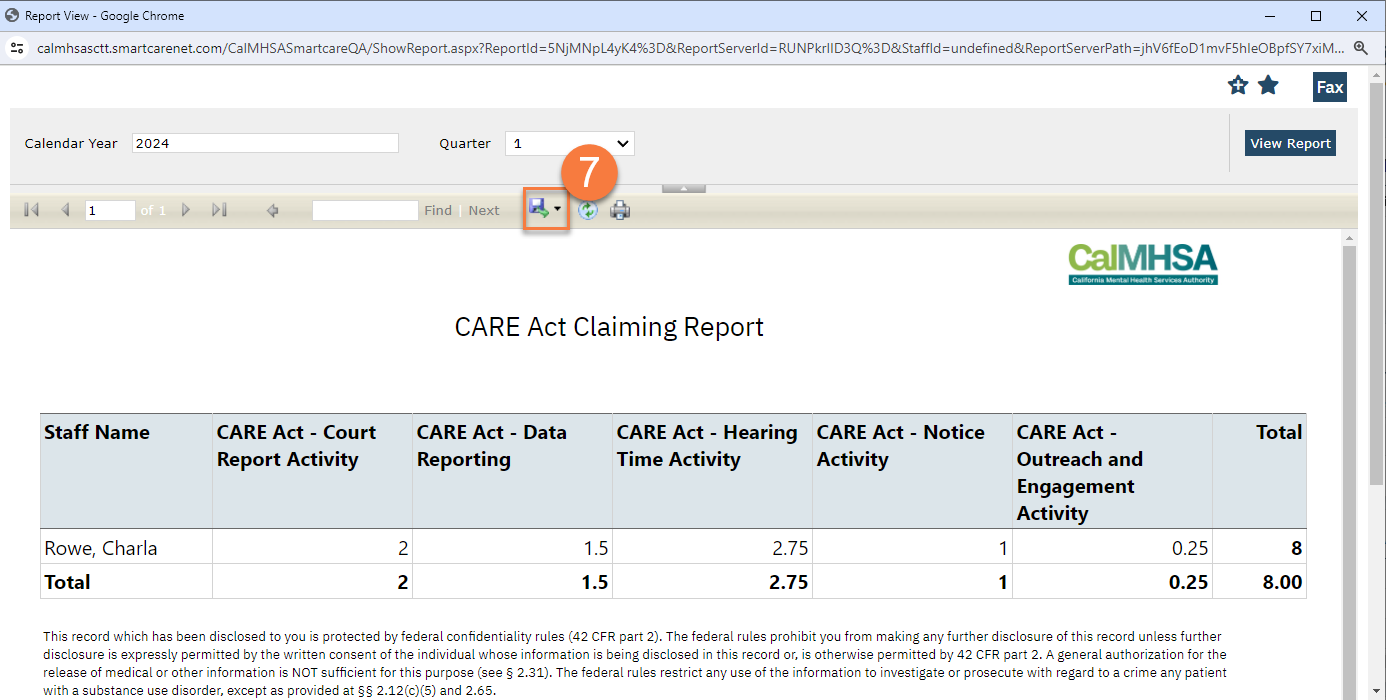Open the browser search zoom icon
The image size is (1386, 700).
point(1361,47)
